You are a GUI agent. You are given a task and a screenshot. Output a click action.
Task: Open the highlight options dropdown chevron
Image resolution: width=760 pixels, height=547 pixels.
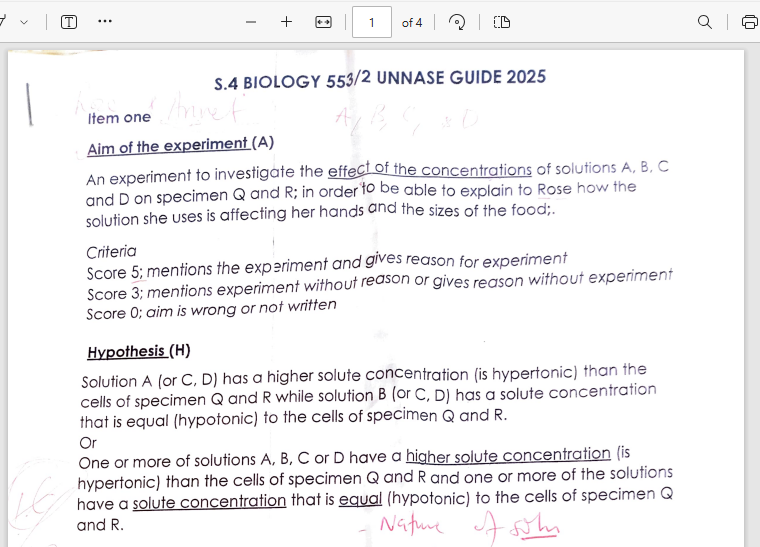[x=24, y=22]
